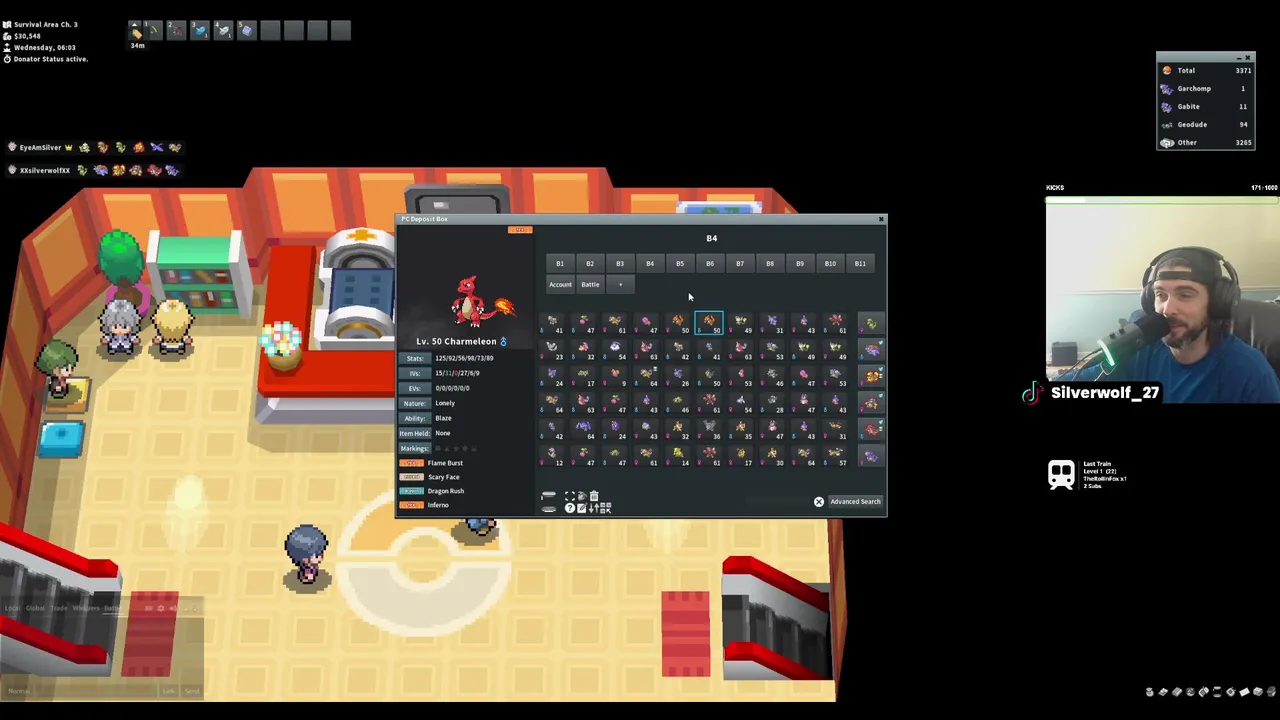Toggle the star marking
The height and width of the screenshot is (720, 1280).
click(x=456, y=448)
